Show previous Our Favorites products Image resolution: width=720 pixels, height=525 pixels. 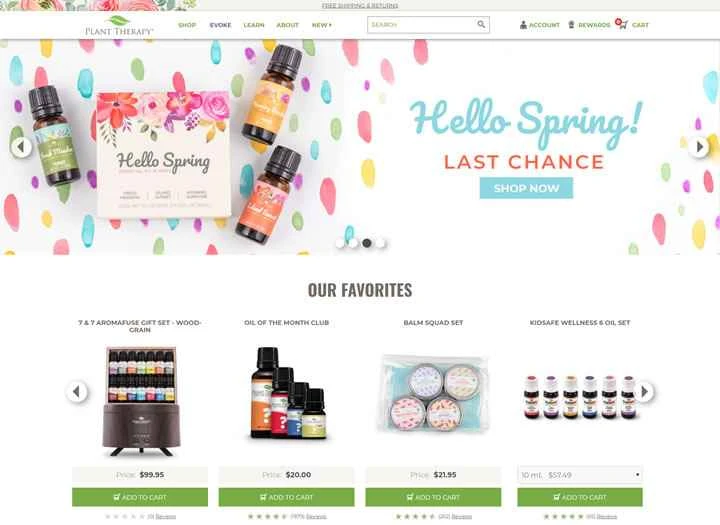[x=77, y=392]
